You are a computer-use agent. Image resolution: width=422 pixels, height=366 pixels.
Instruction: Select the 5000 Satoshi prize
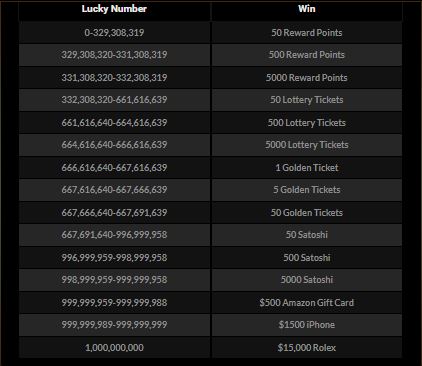[x=307, y=280]
